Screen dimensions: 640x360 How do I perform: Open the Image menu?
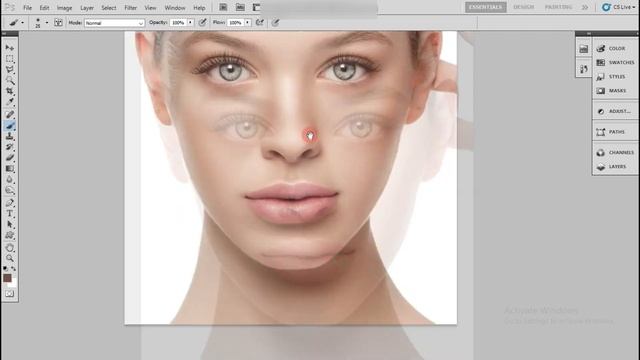coord(64,8)
